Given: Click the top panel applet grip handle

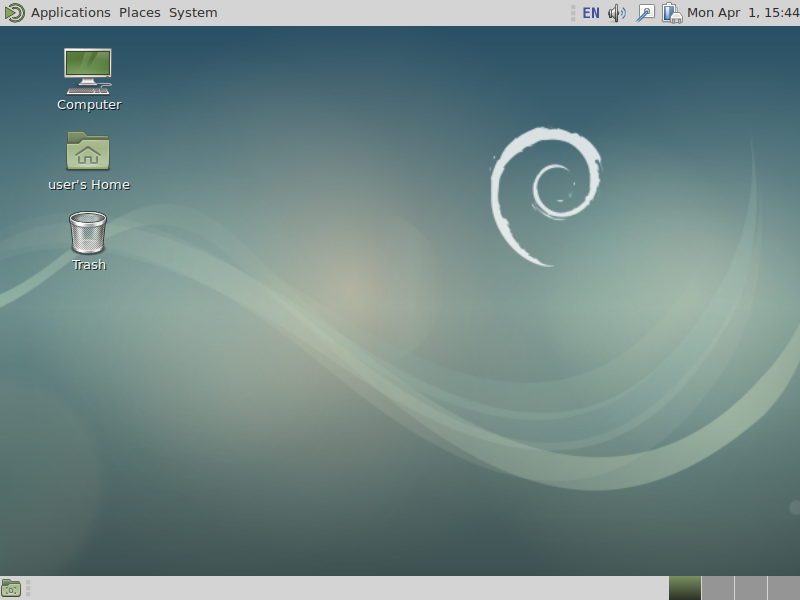Looking at the screenshot, I should click(x=573, y=13).
